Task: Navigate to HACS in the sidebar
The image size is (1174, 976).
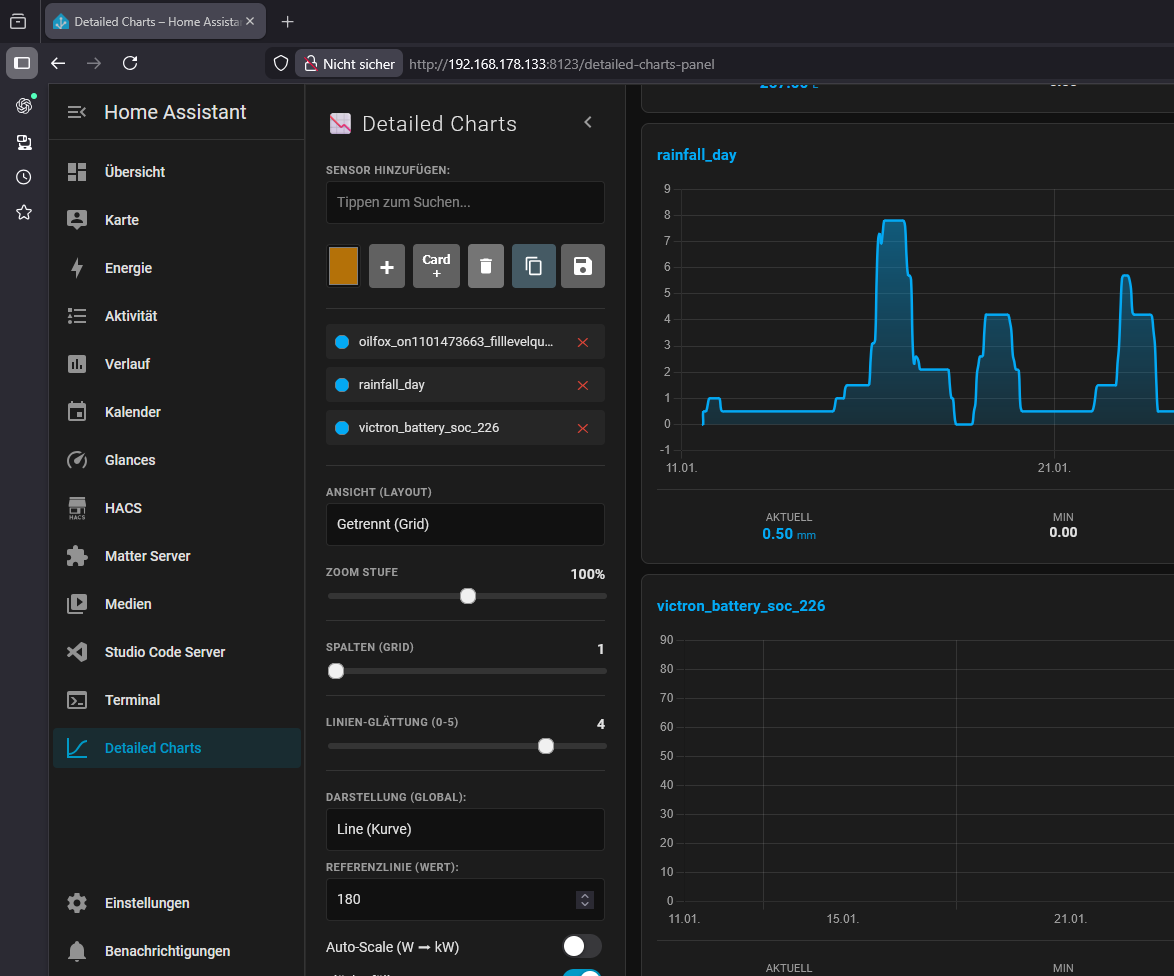Action: tap(123, 508)
